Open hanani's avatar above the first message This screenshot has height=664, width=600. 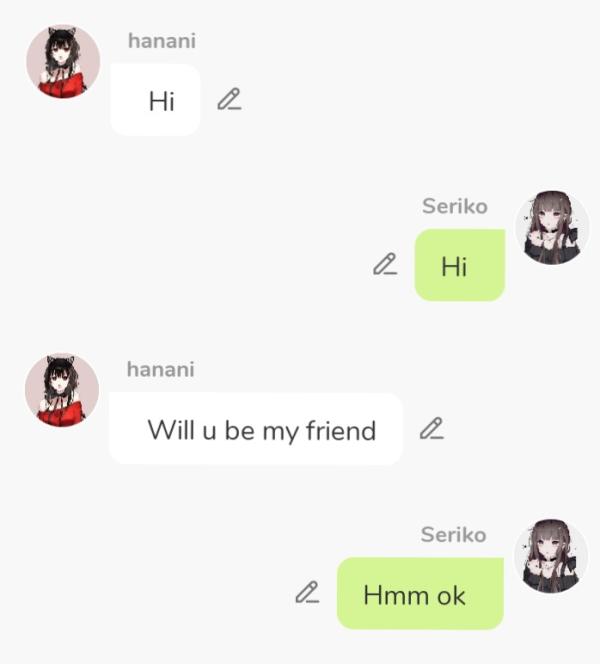[x=63, y=61]
